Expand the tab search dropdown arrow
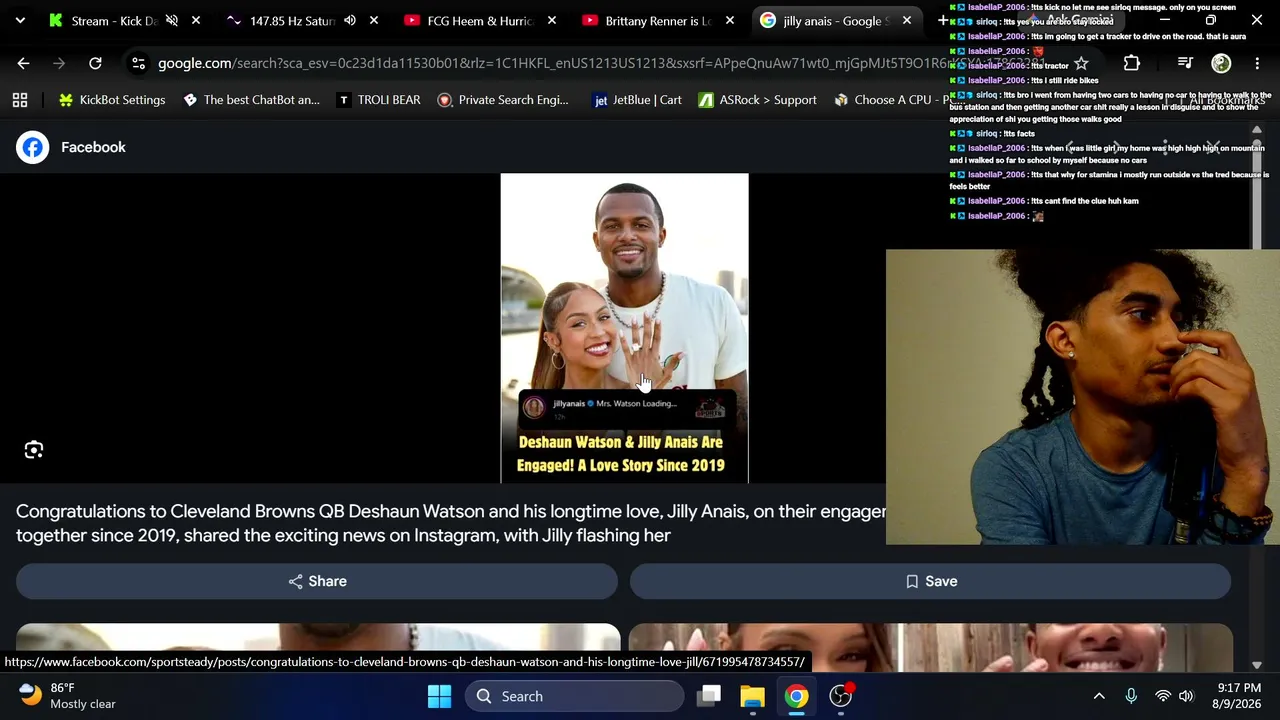 (x=20, y=21)
